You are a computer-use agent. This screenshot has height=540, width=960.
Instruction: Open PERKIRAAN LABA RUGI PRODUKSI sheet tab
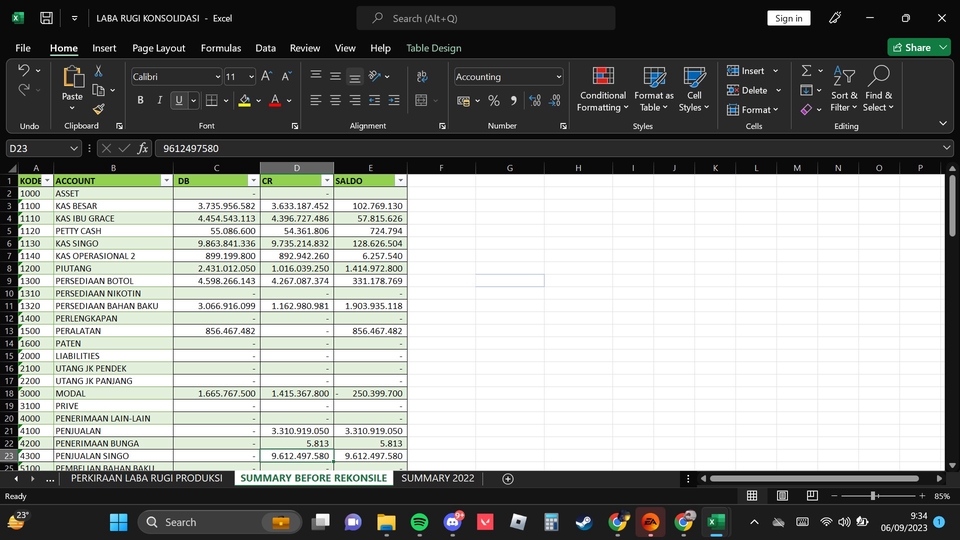[146, 478]
